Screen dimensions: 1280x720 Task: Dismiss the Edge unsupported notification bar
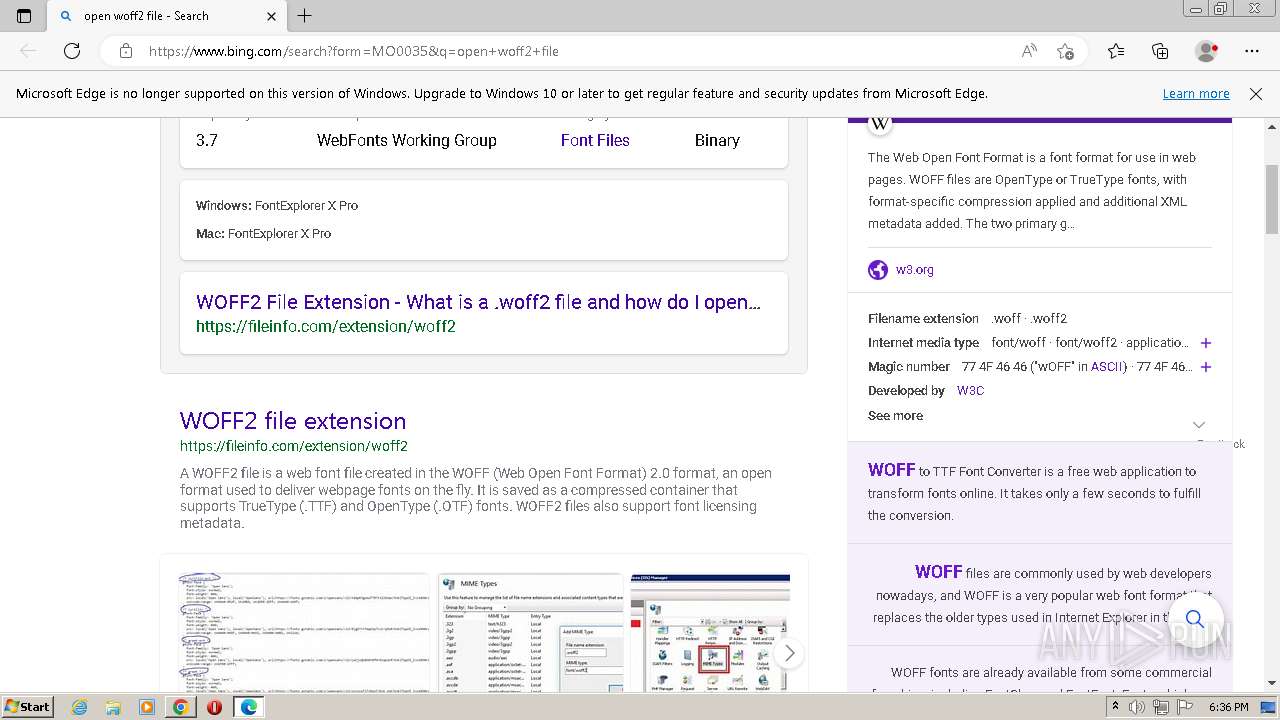tap(1256, 94)
